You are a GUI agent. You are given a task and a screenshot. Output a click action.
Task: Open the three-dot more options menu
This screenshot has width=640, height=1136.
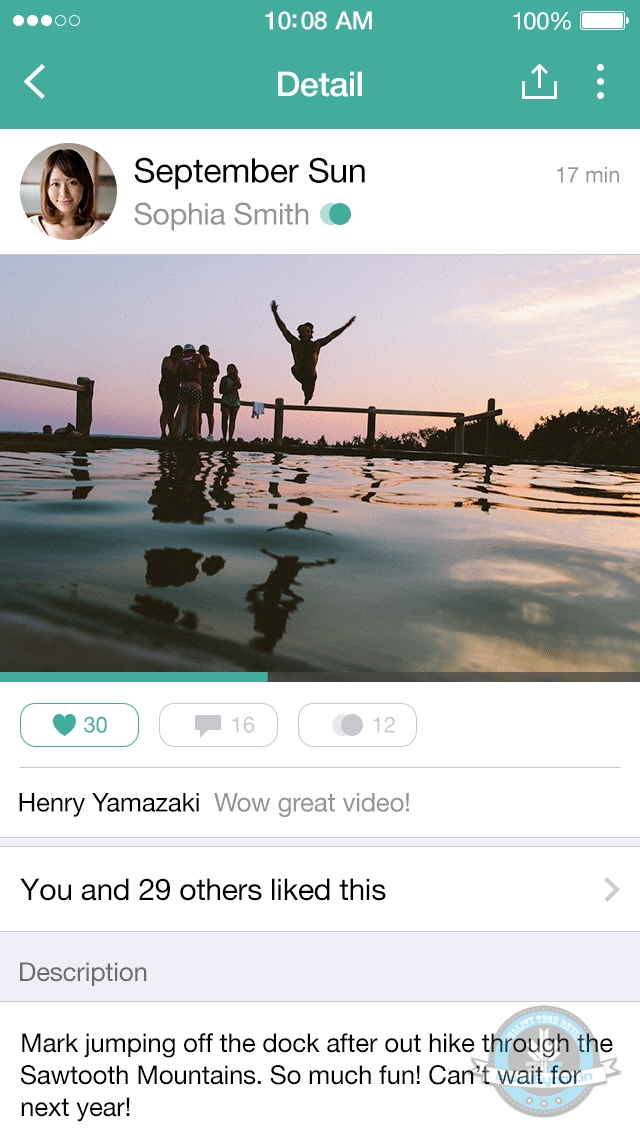coord(600,82)
